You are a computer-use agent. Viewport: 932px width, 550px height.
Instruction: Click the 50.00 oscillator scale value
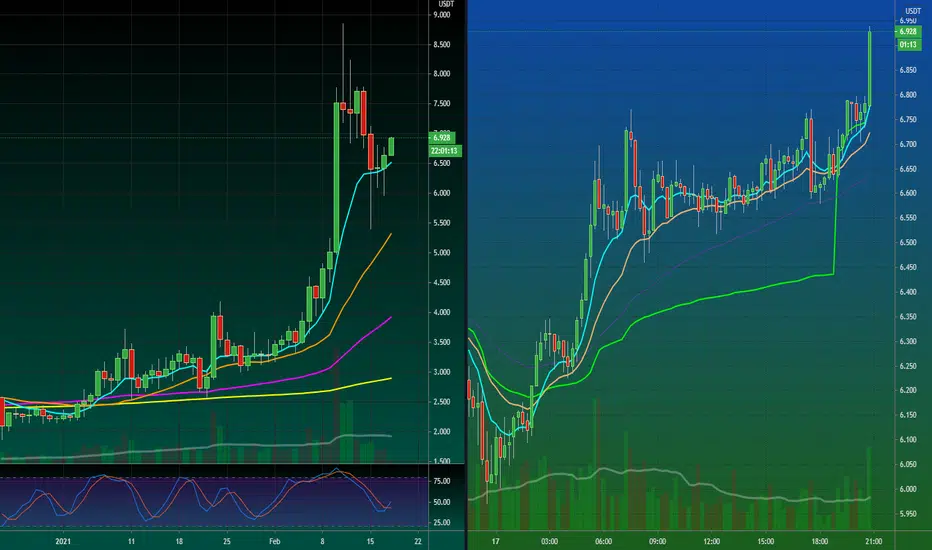click(442, 502)
